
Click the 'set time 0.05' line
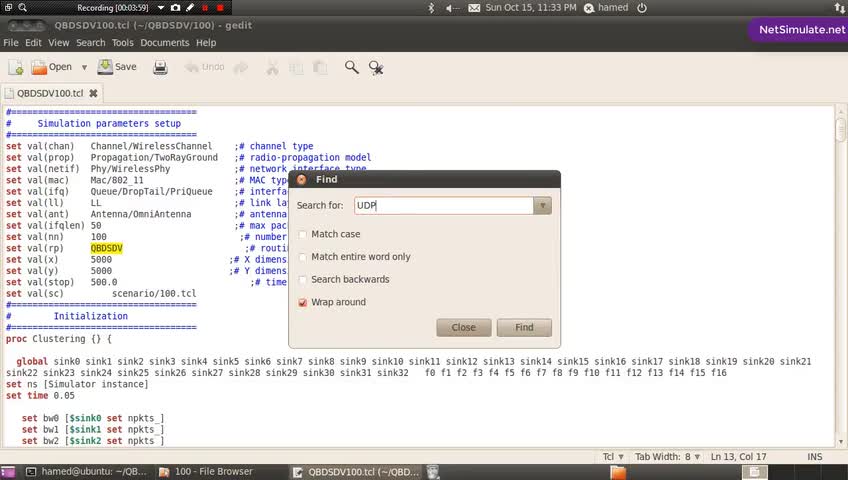(40, 396)
